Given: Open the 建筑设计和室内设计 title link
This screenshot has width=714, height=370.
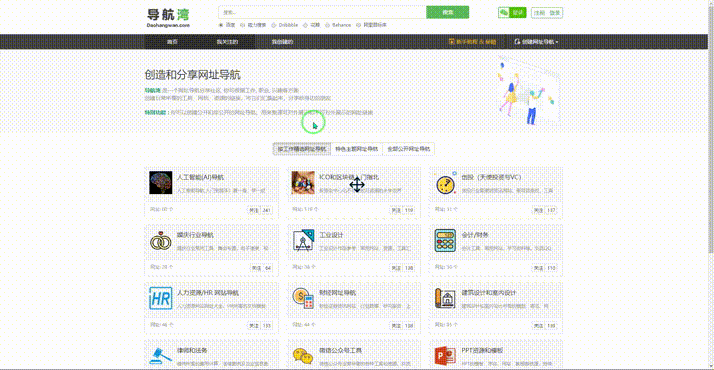Looking at the screenshot, I should pos(489,293).
